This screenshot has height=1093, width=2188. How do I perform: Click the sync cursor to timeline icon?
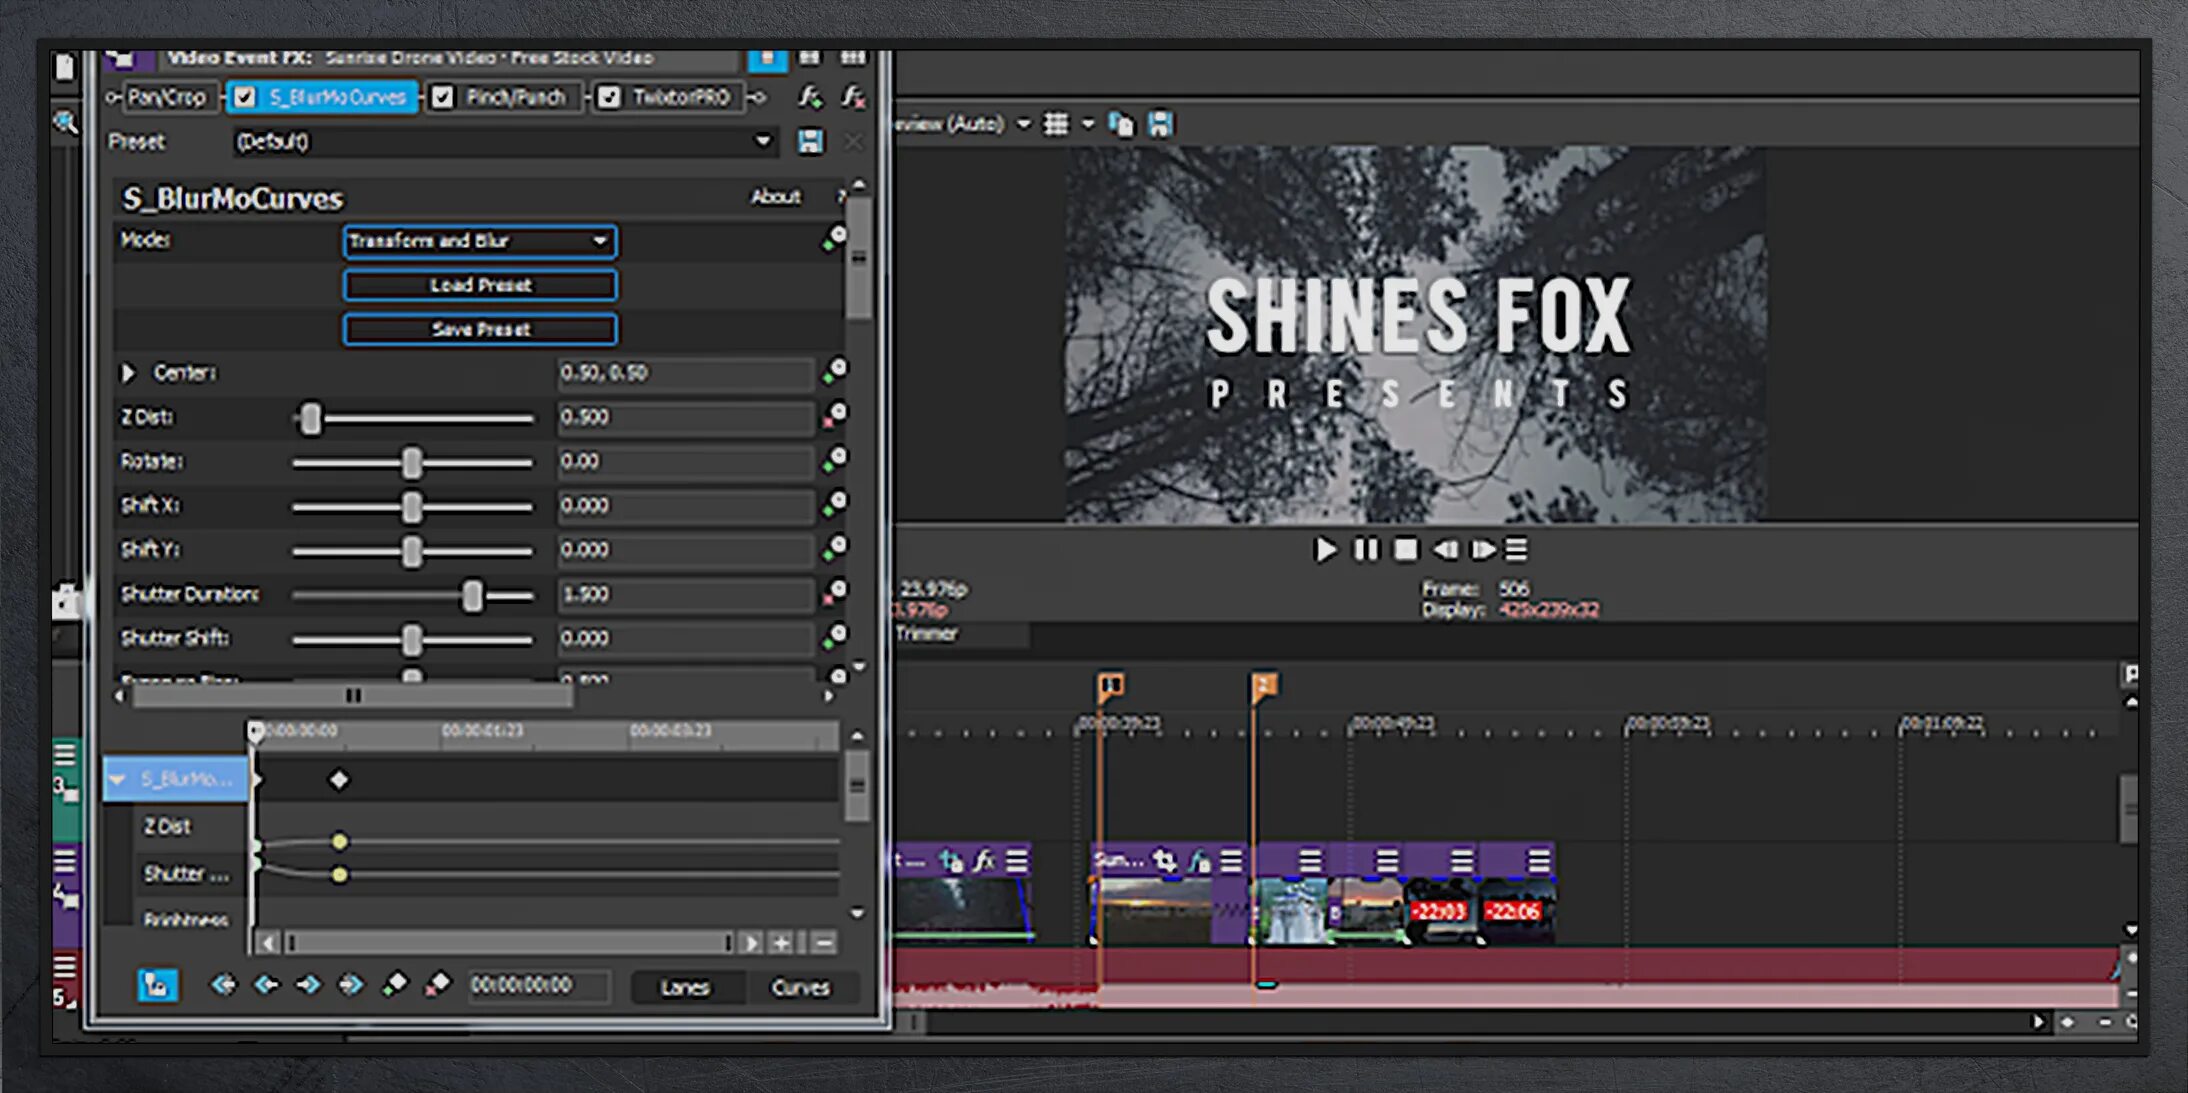click(157, 985)
